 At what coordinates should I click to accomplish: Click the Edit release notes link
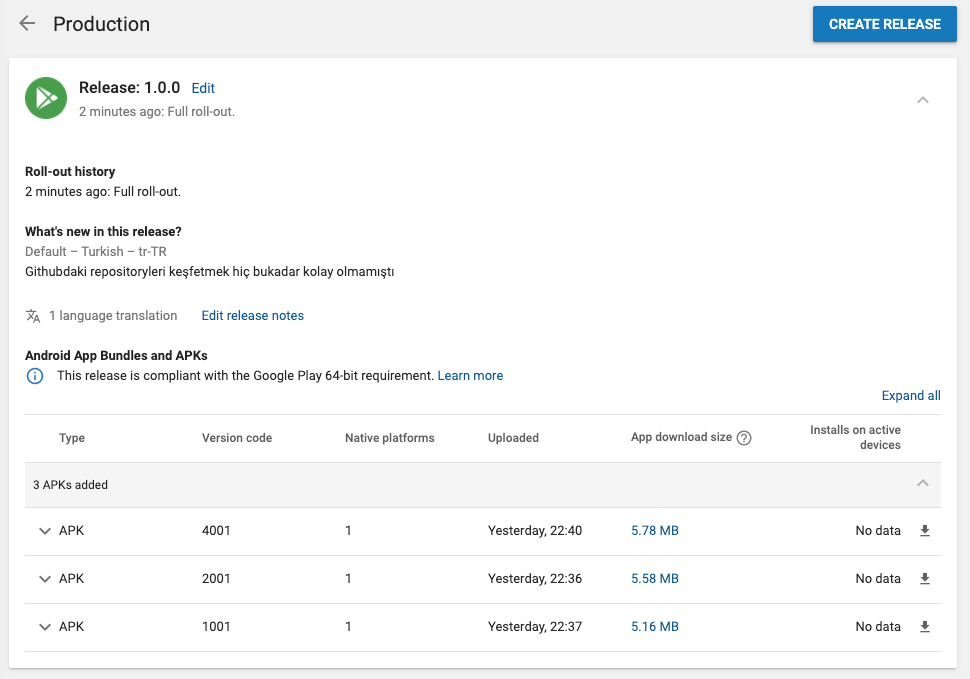(252, 316)
